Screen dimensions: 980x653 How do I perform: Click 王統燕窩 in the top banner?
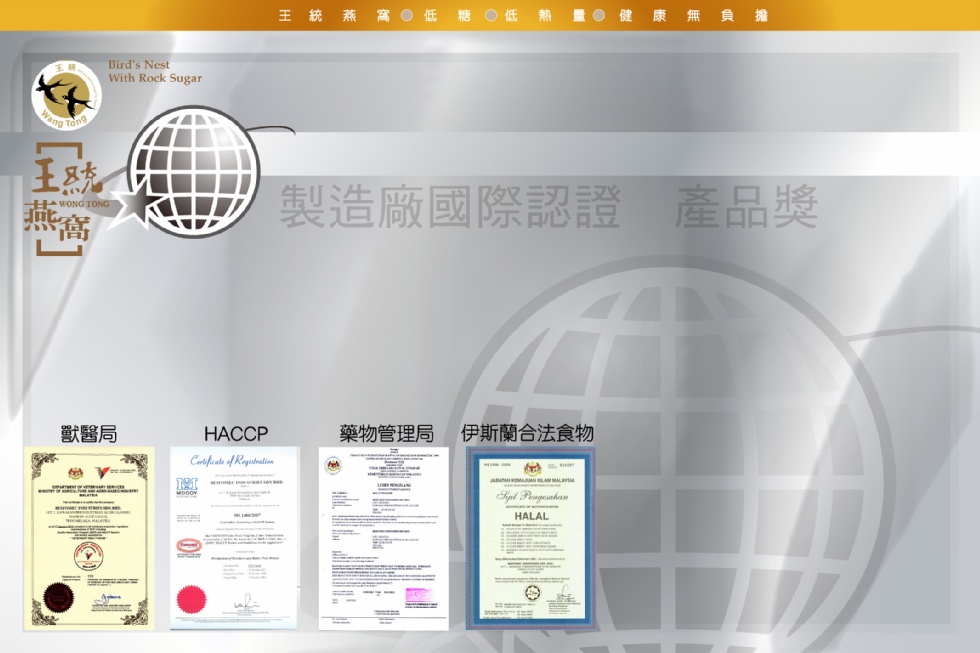pyautogui.click(x=334, y=16)
